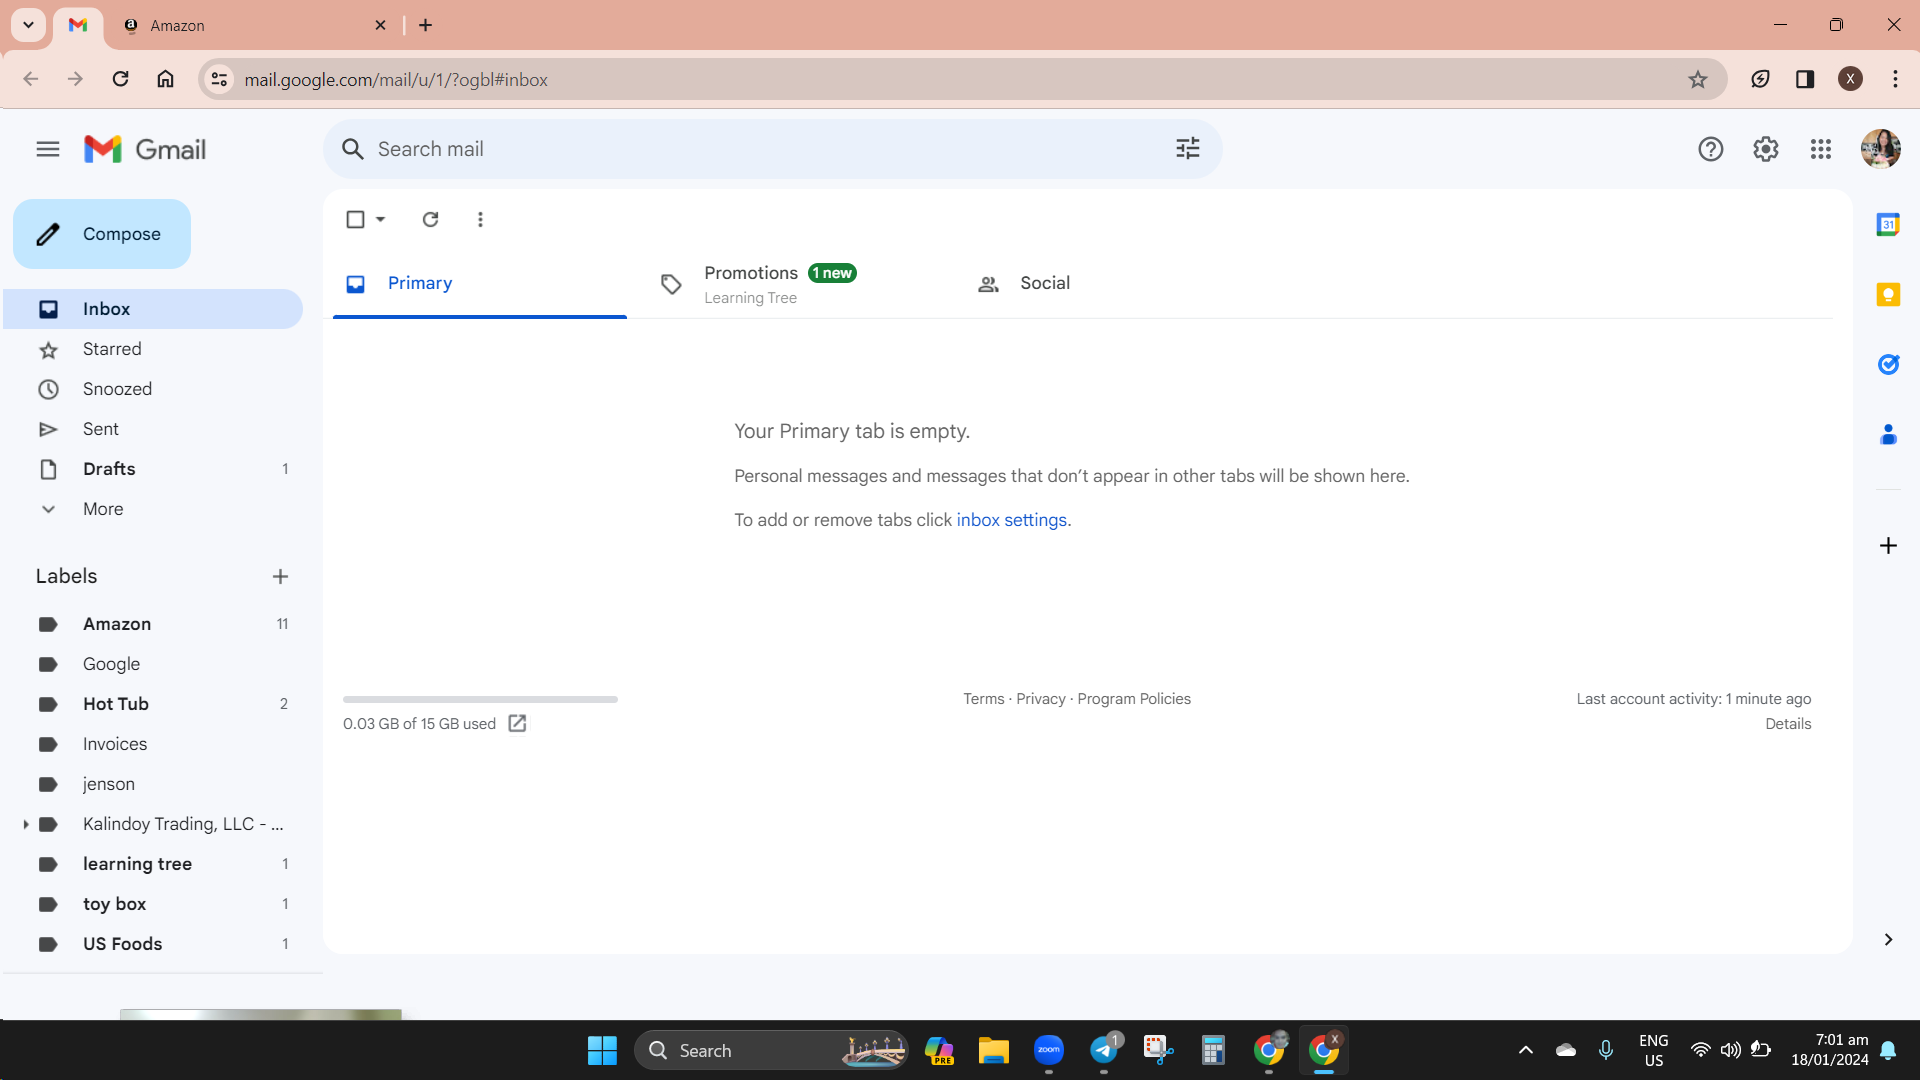Open Google Contacts side panel

pyautogui.click(x=1888, y=435)
